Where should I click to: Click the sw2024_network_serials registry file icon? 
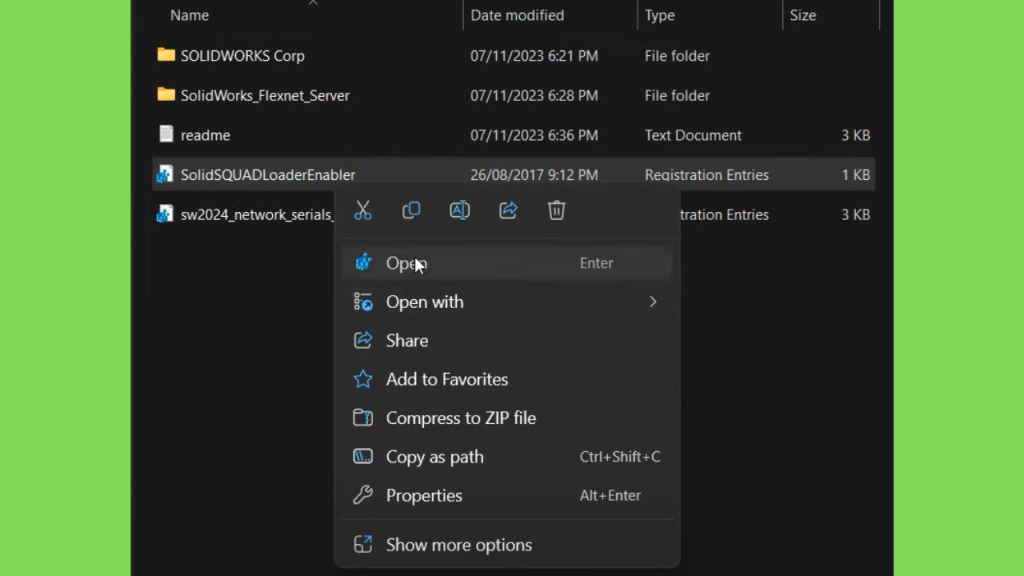coord(165,214)
